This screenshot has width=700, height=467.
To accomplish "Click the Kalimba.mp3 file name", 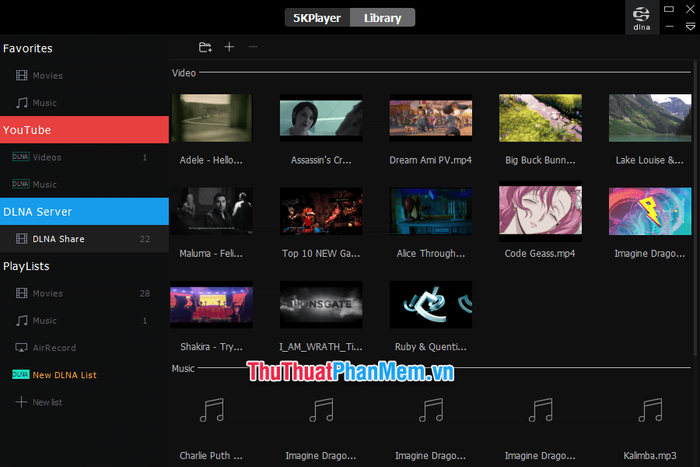I will click(650, 456).
